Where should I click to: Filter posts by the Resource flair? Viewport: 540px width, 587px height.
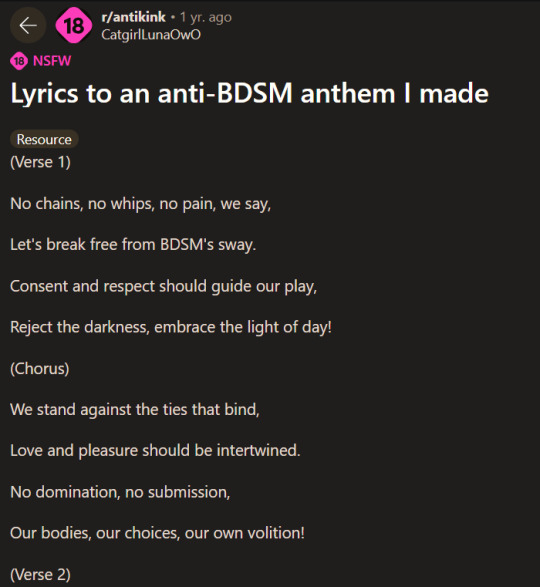[x=44, y=139]
